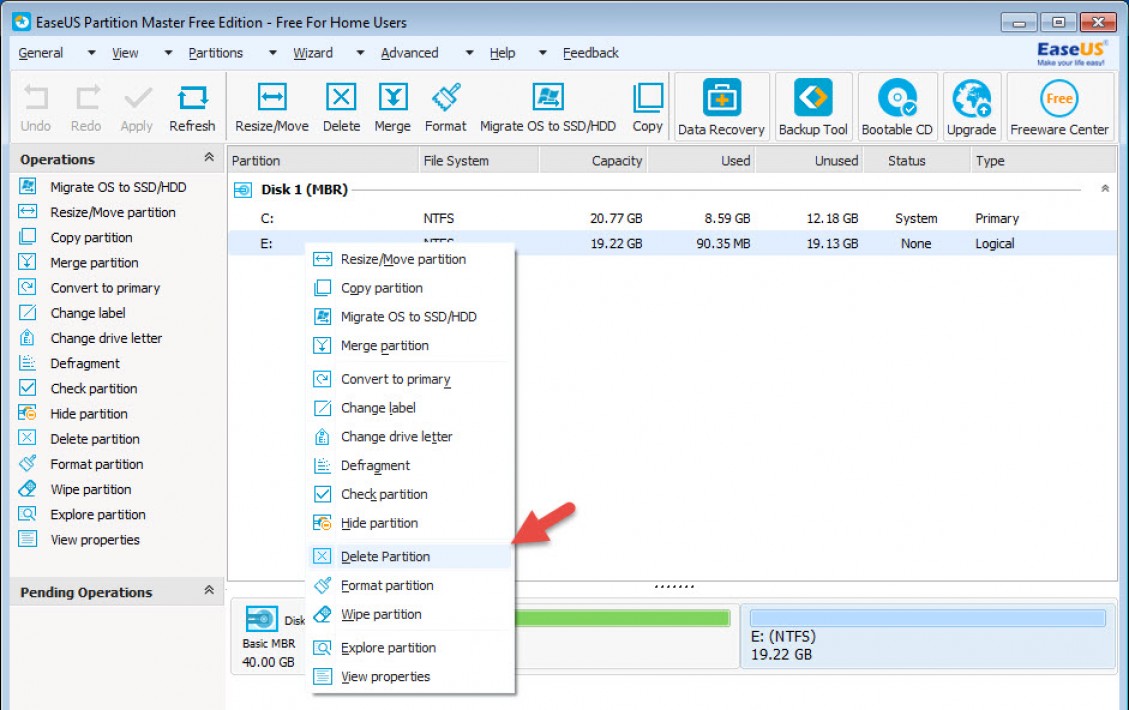
Task: Expand the Advanced menu dropdown arrow
Action: click(x=469, y=53)
